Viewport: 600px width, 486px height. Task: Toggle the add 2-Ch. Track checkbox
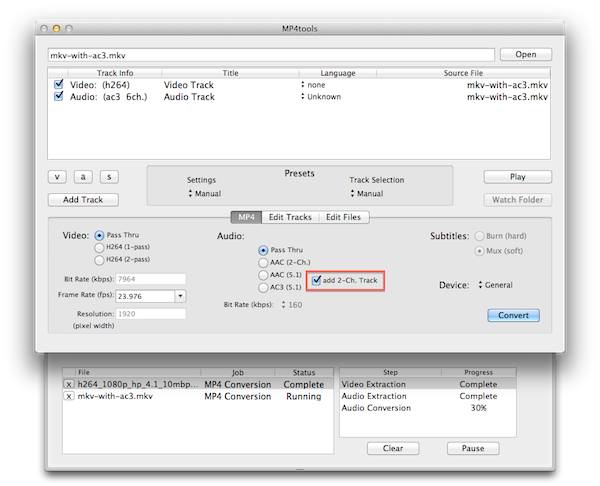tap(316, 280)
